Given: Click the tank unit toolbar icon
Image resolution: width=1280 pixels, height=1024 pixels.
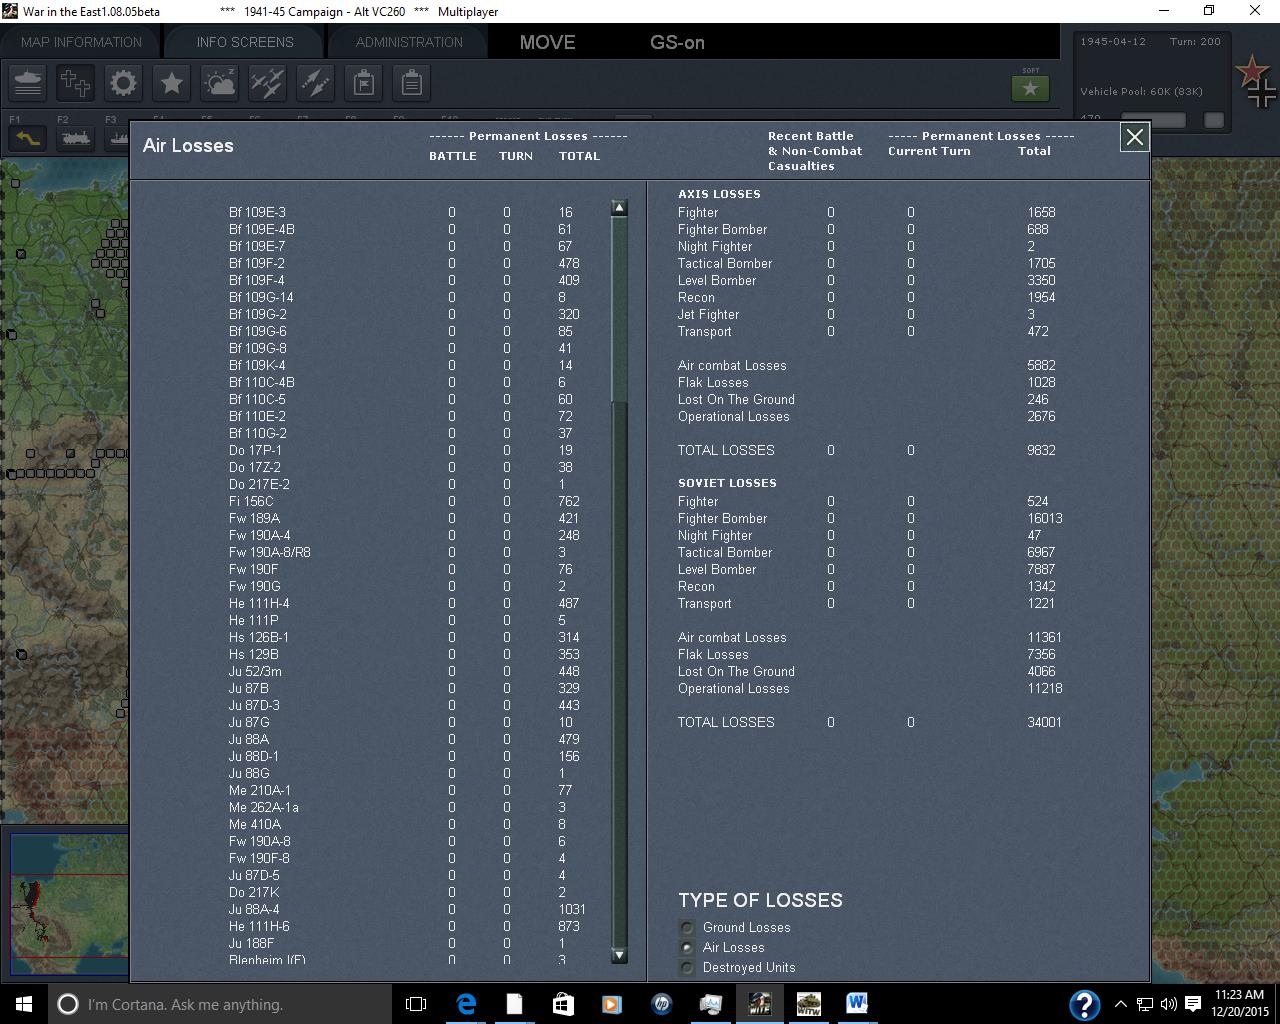Looking at the screenshot, I should [28, 83].
